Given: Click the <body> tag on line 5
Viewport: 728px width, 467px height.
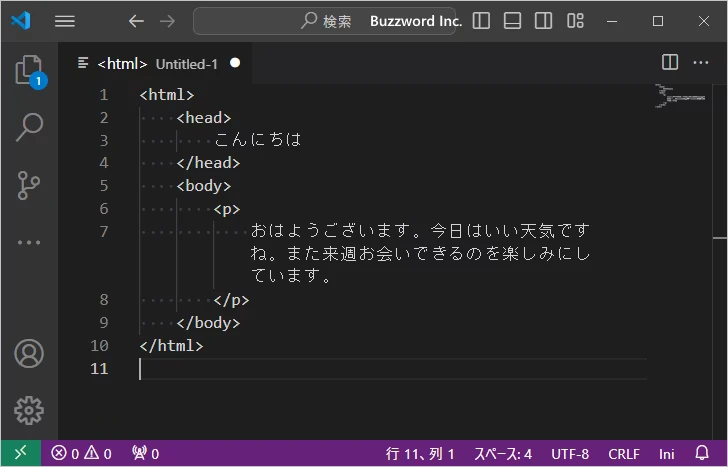Looking at the screenshot, I should [x=204, y=186].
